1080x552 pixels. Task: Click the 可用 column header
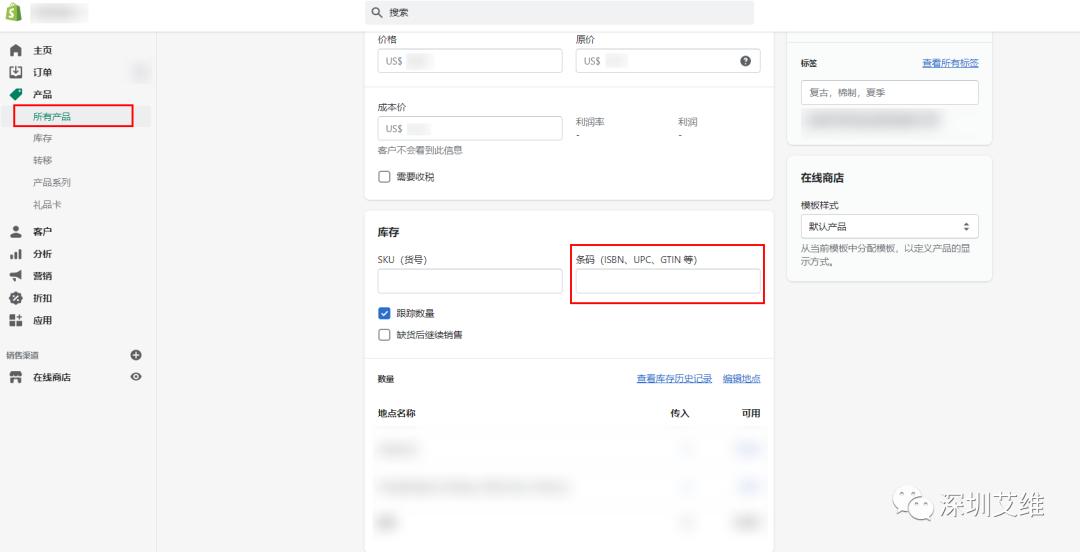751,413
